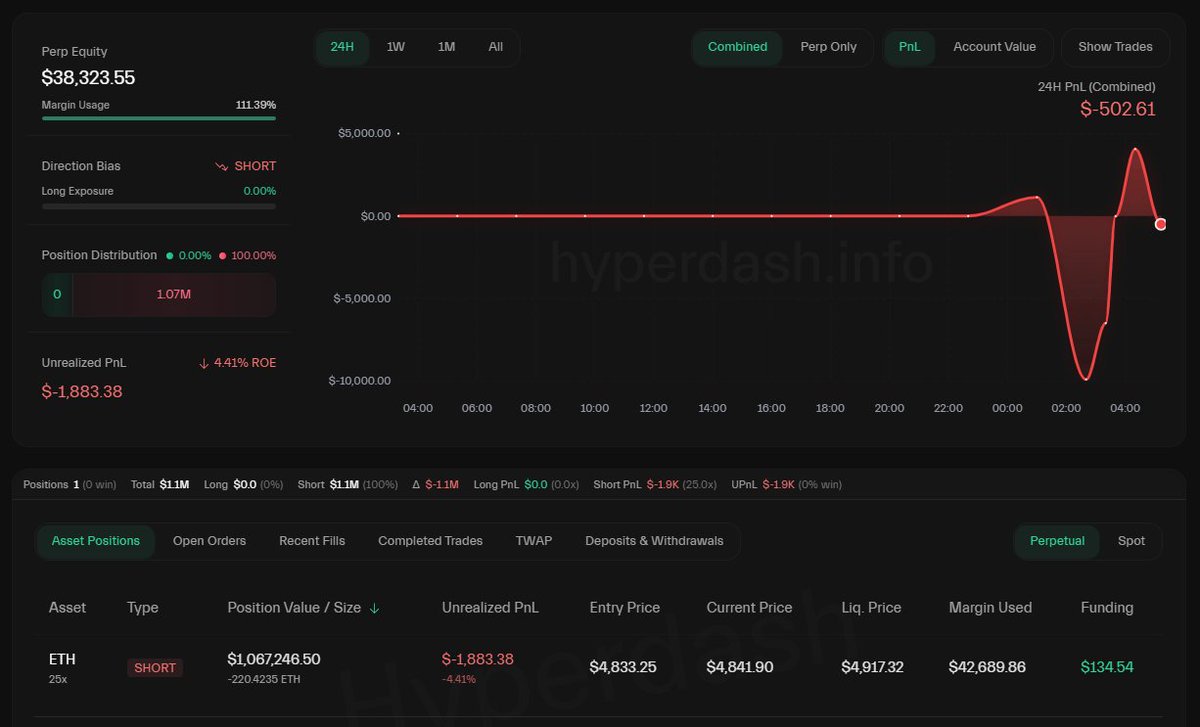
Task: Open the Asset Positions tab
Action: point(96,541)
